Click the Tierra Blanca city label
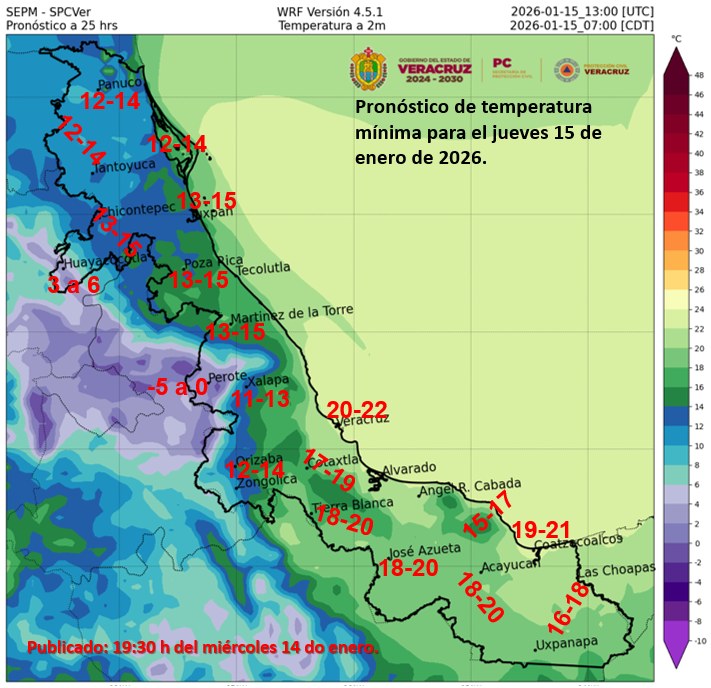Screen dimensions: 711x688 click(352, 505)
